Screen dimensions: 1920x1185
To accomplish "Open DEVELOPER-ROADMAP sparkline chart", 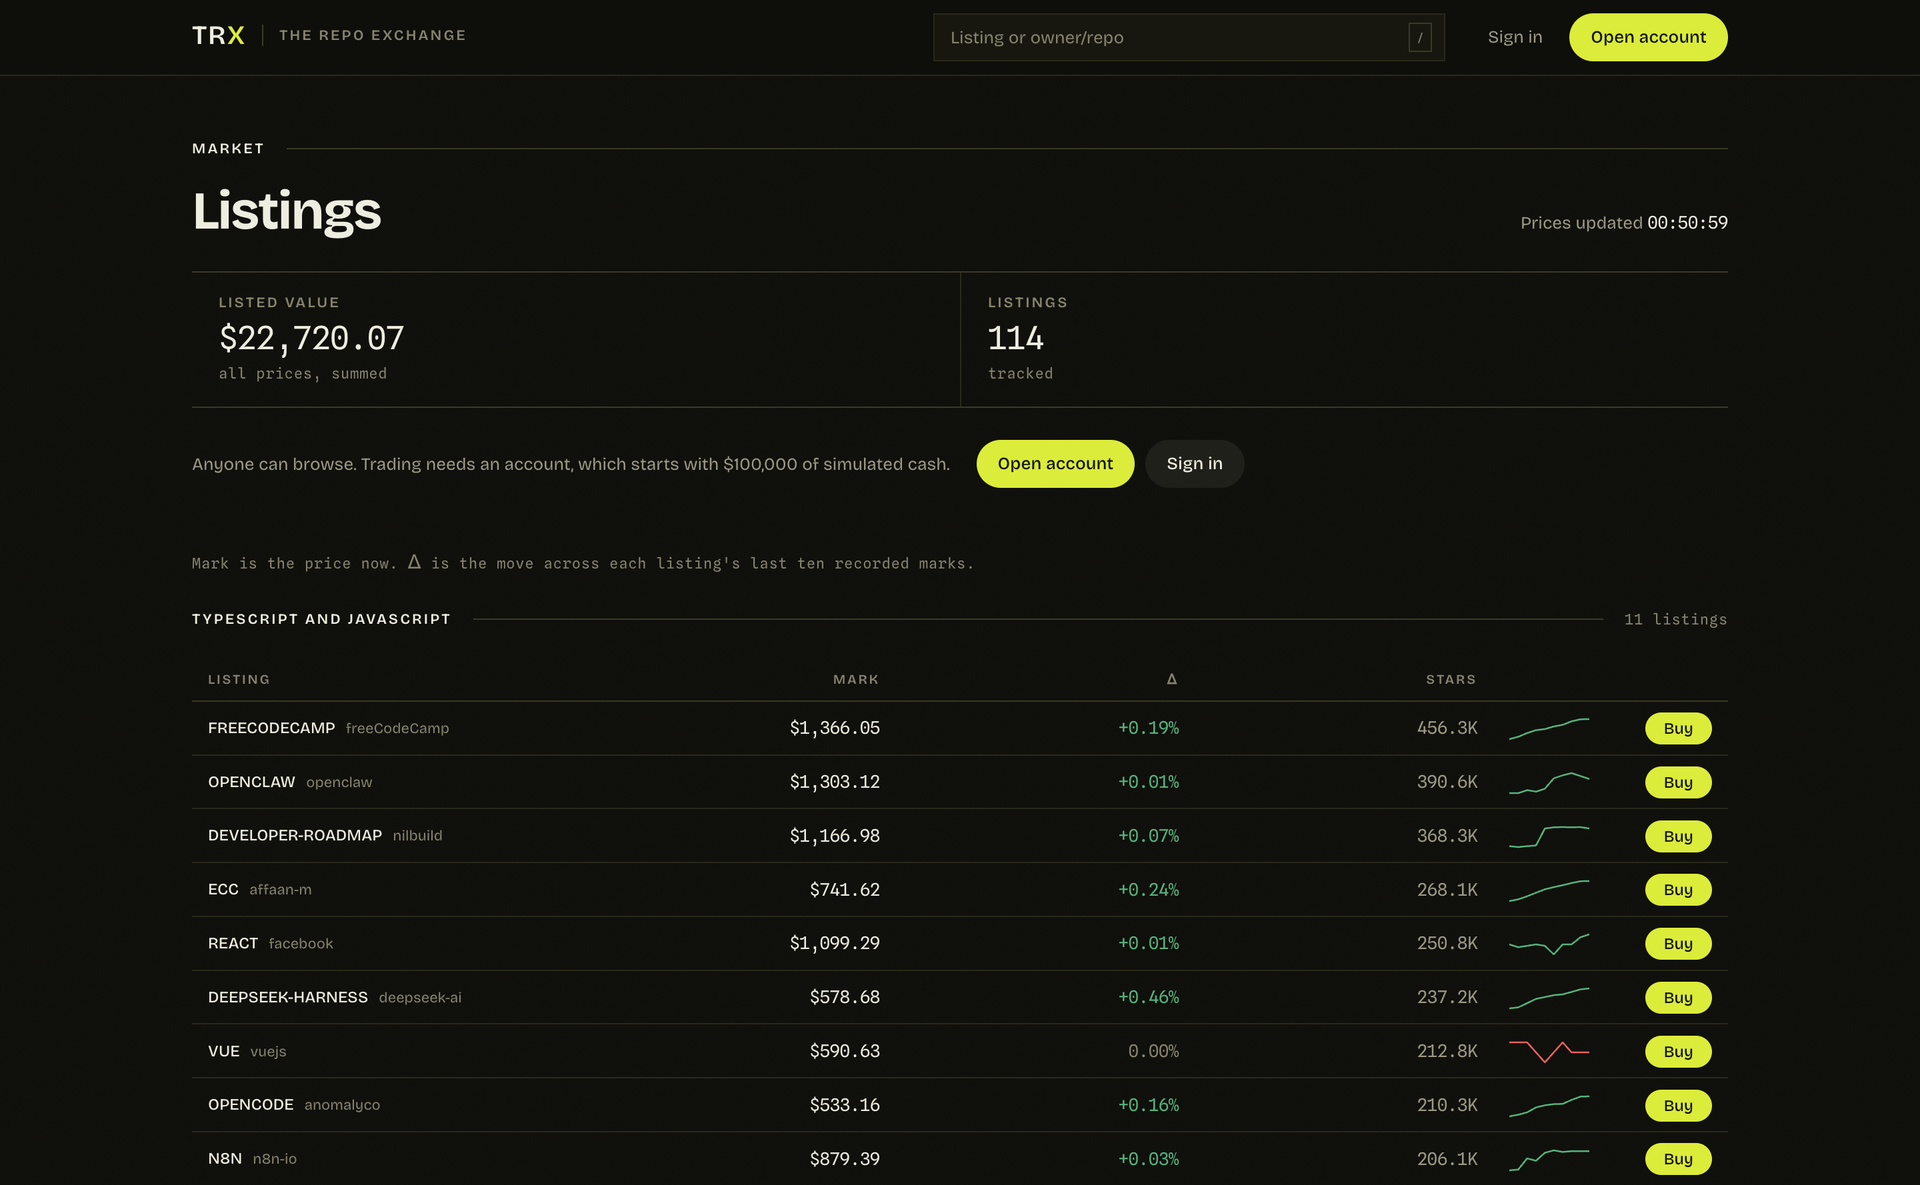I will tap(1549, 836).
